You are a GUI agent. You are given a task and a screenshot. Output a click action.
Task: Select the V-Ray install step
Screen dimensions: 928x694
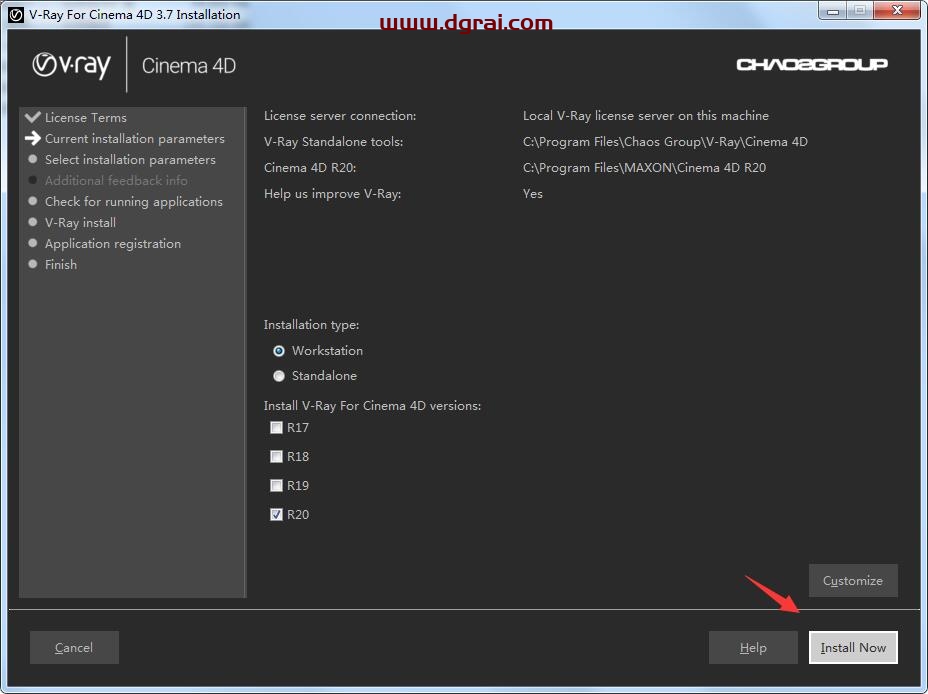coord(80,223)
